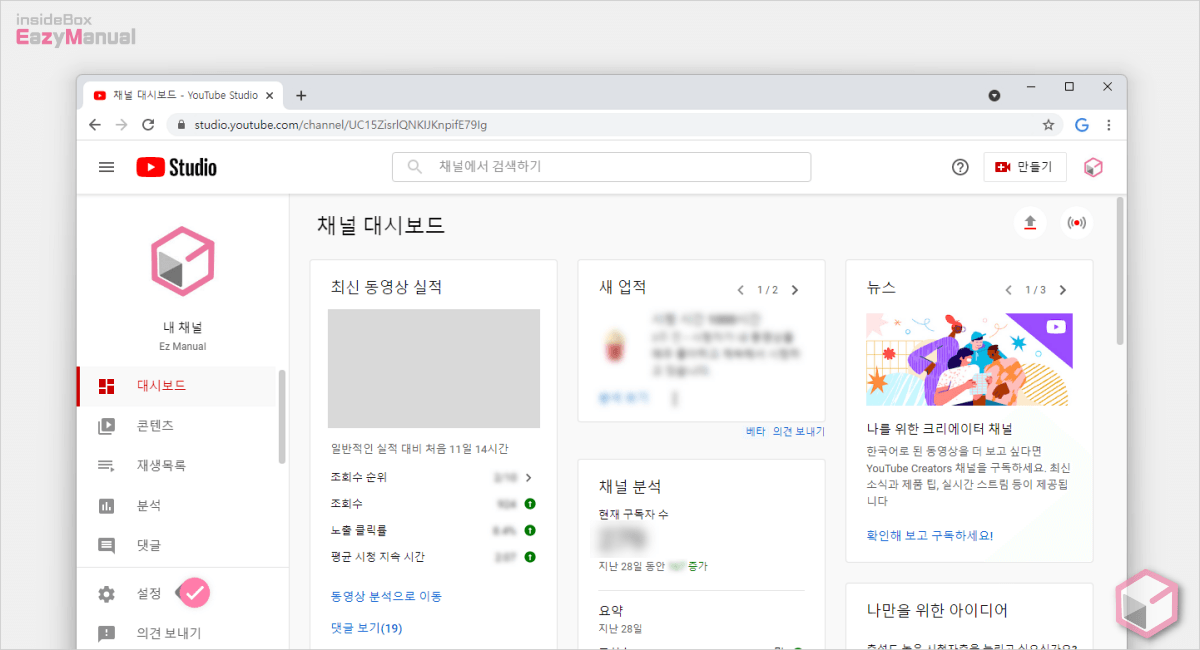Click the 노출 클릭률 row label
Screen dimensions: 1200x650
click(x=357, y=530)
